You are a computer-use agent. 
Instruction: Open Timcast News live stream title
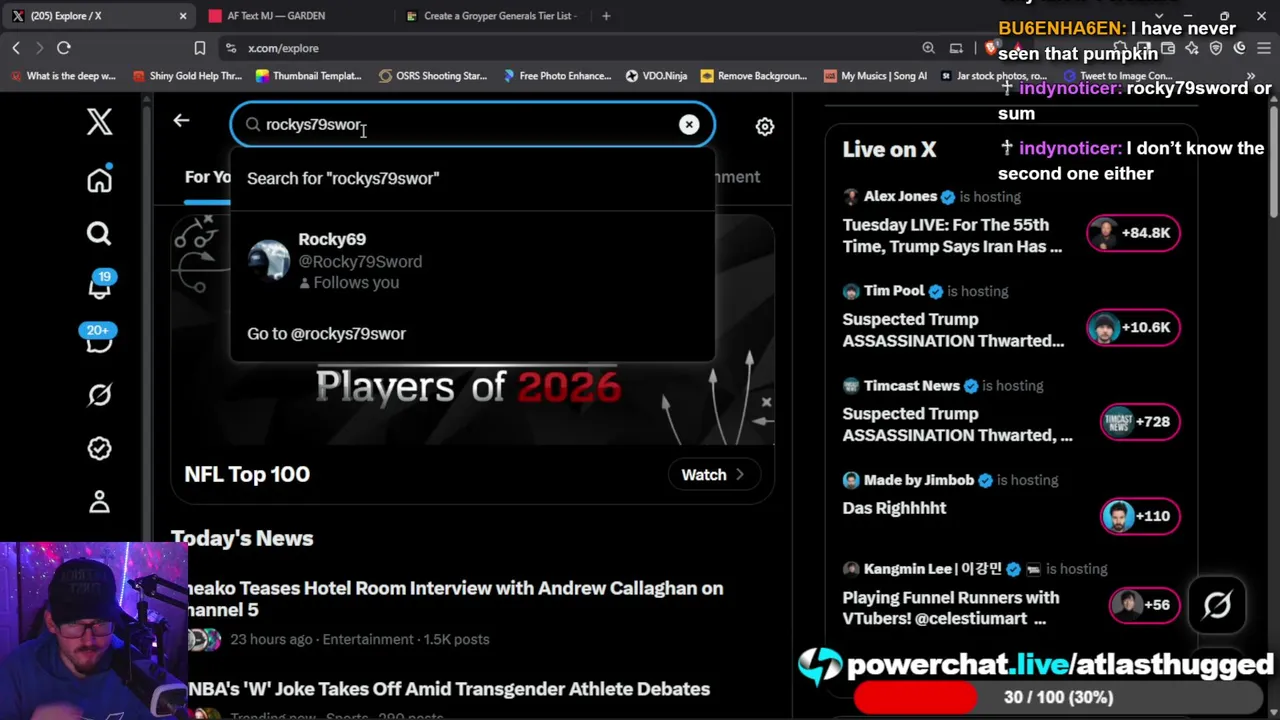[x=957, y=424]
